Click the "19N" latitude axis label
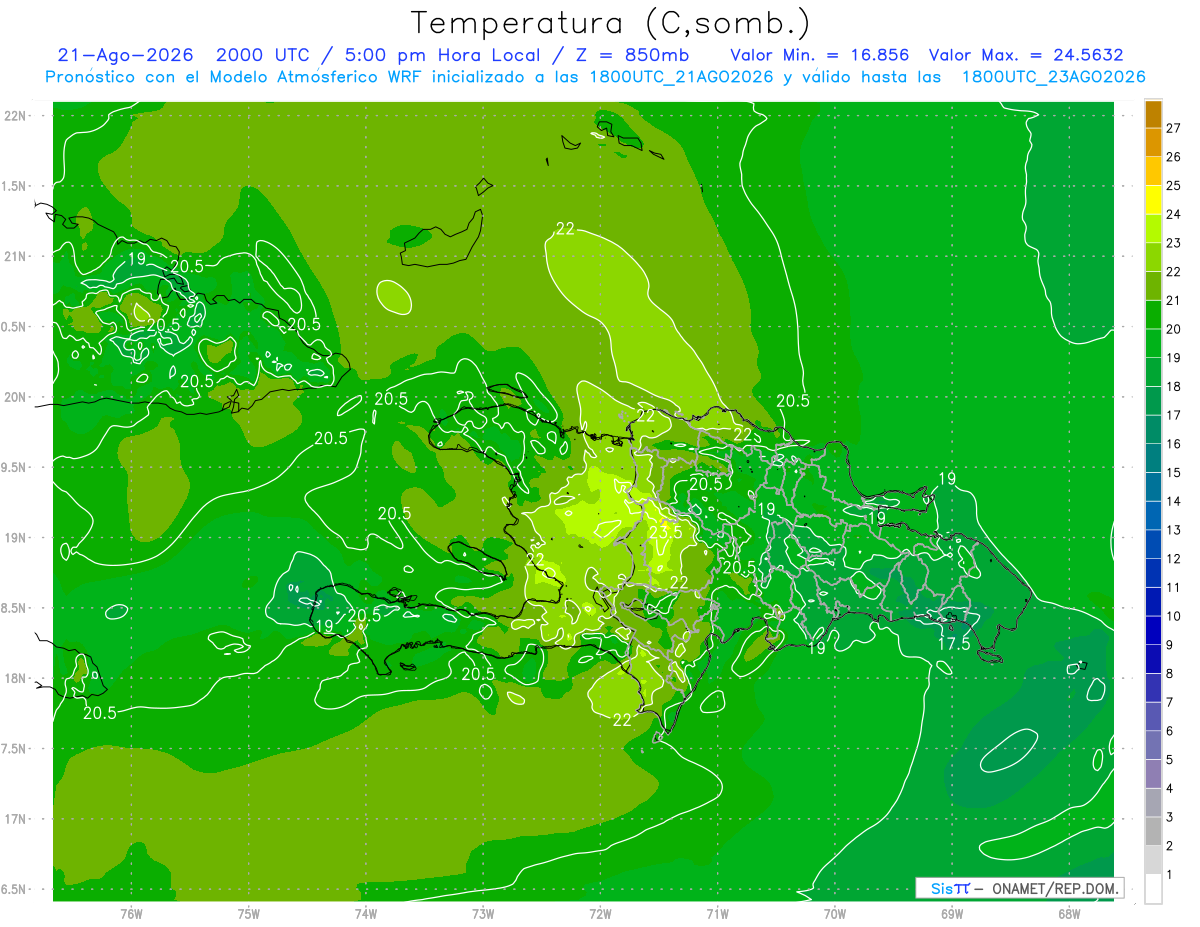Viewport: 1200px width, 927px height. pyautogui.click(x=15, y=538)
